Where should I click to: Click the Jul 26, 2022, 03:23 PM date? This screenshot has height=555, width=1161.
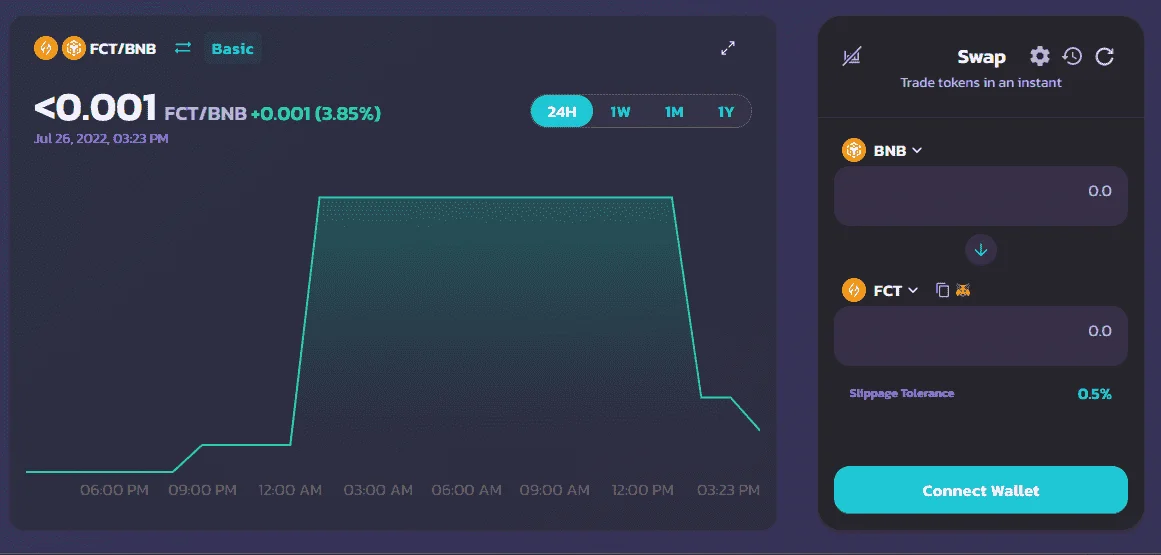click(101, 138)
